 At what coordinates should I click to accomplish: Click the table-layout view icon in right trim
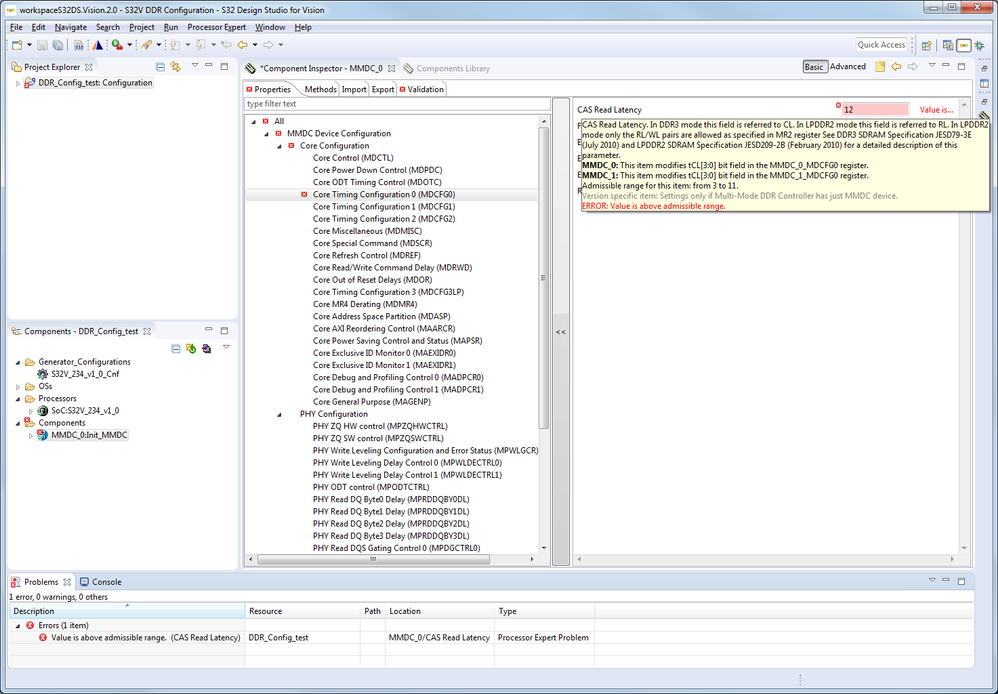pyautogui.click(x=984, y=83)
